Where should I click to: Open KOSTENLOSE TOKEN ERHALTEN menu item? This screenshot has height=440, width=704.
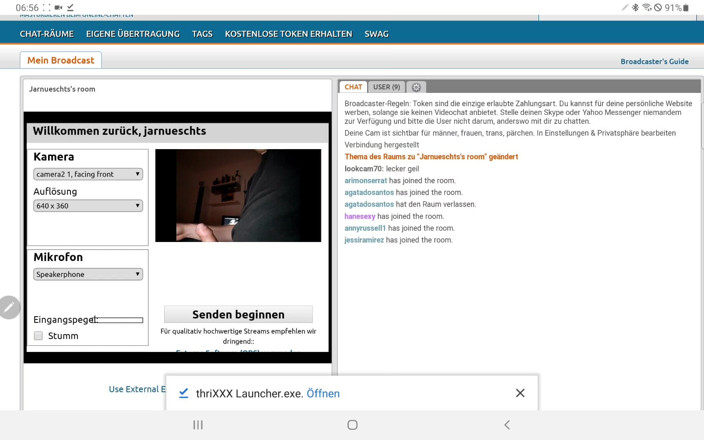(289, 34)
